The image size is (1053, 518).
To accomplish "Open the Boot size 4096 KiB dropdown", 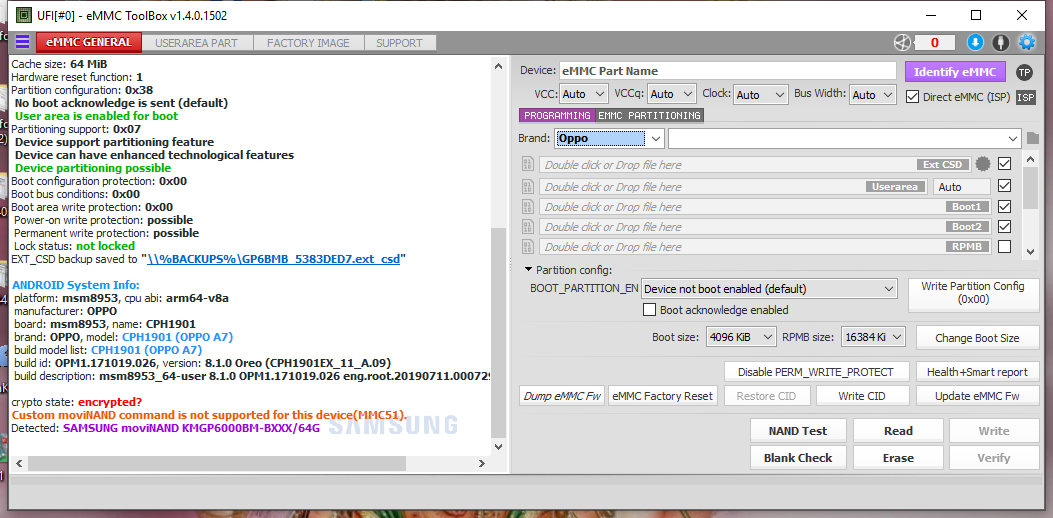I will [x=741, y=337].
